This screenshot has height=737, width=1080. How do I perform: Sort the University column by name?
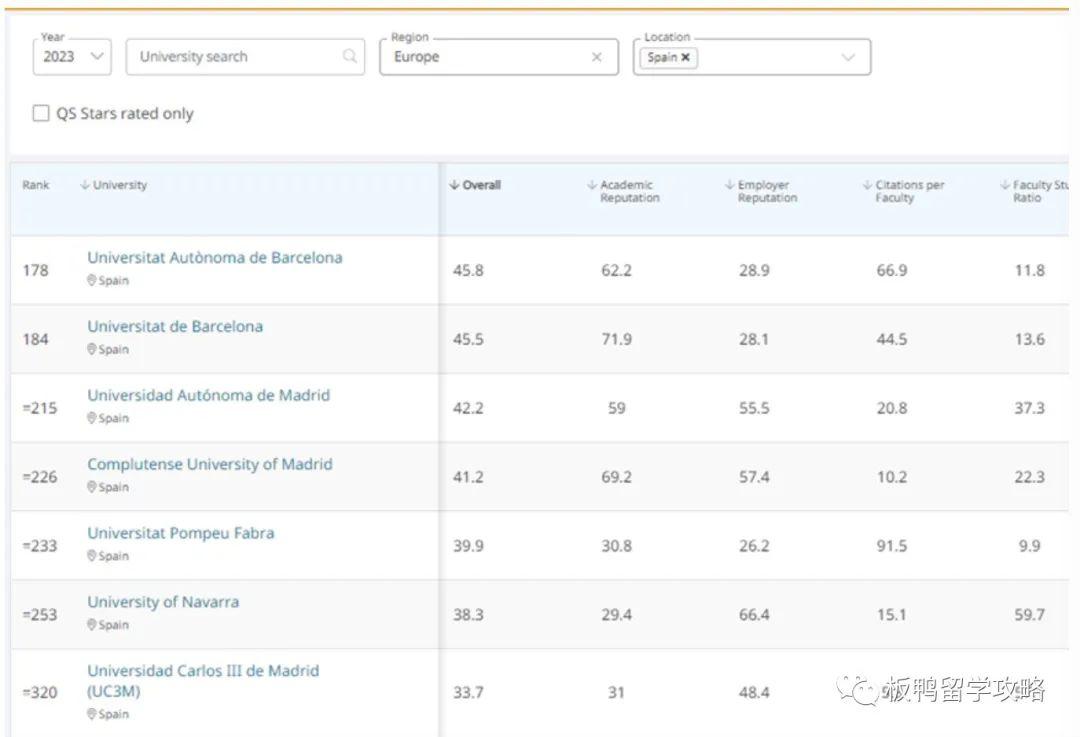pos(118,185)
